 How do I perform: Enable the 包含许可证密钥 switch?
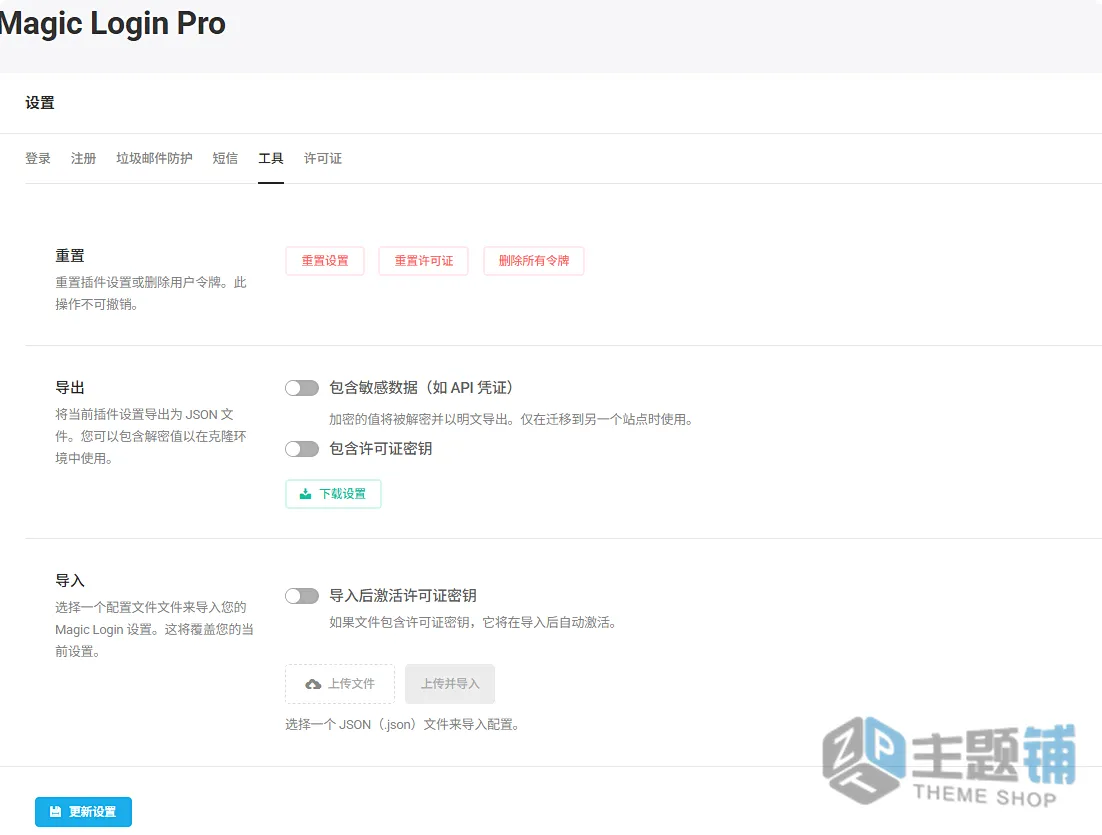click(302, 448)
